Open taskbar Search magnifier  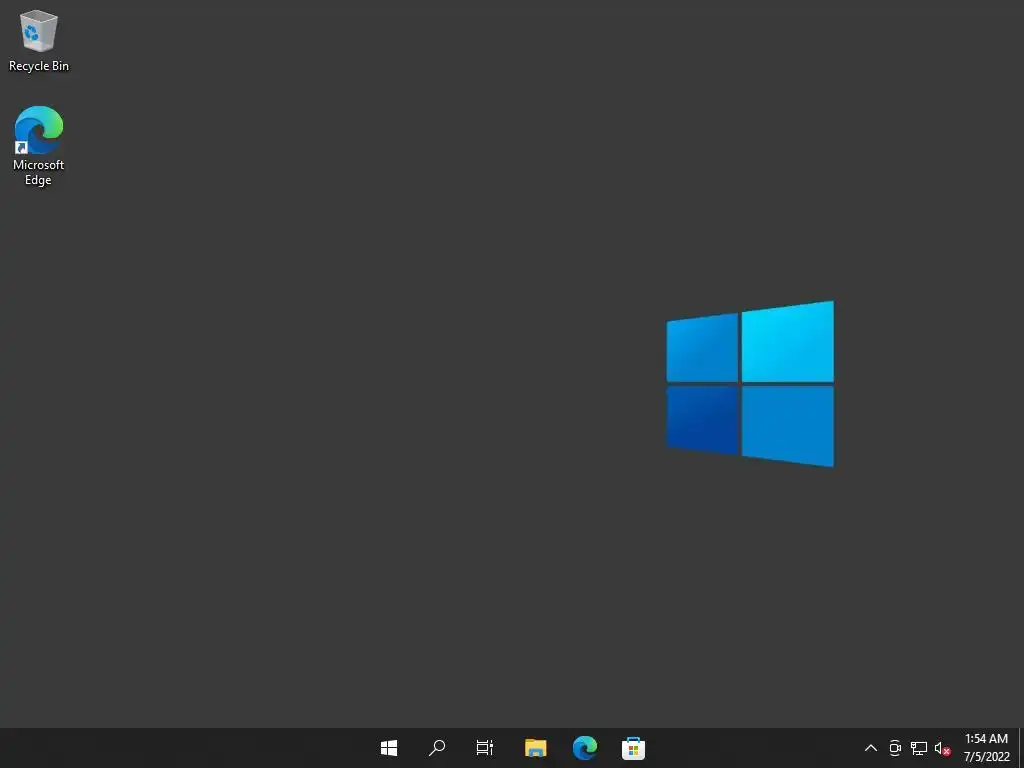click(437, 748)
